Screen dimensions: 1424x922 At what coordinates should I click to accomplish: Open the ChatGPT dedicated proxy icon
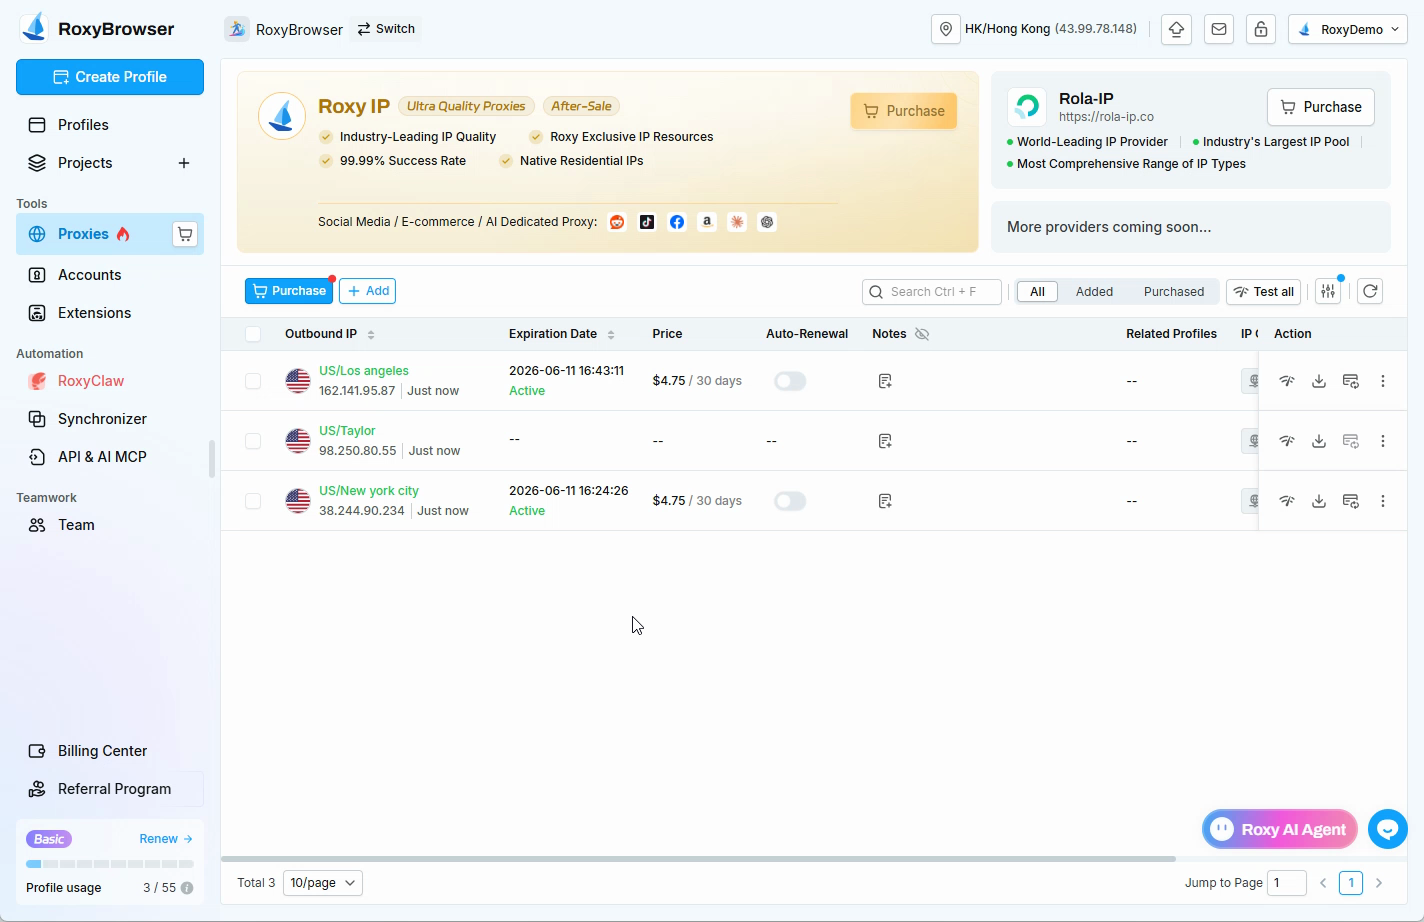pyautogui.click(x=767, y=222)
